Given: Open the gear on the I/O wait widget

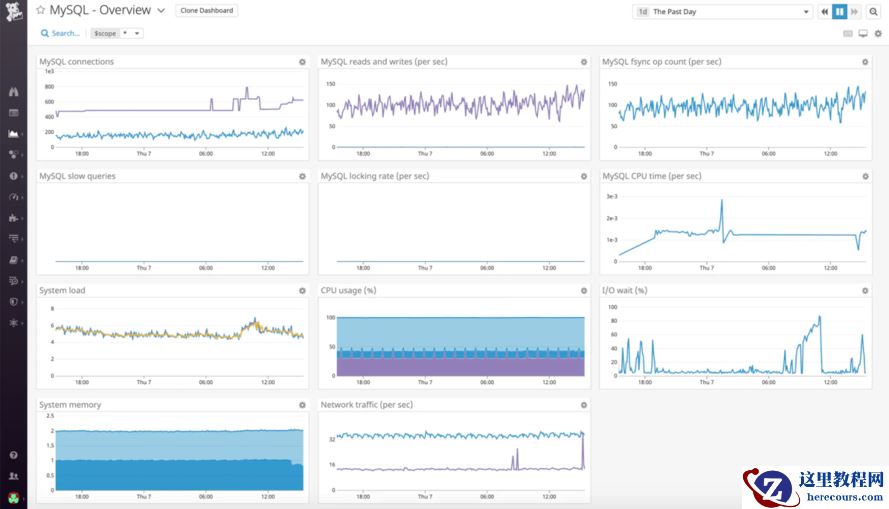Looking at the screenshot, I should point(865,291).
